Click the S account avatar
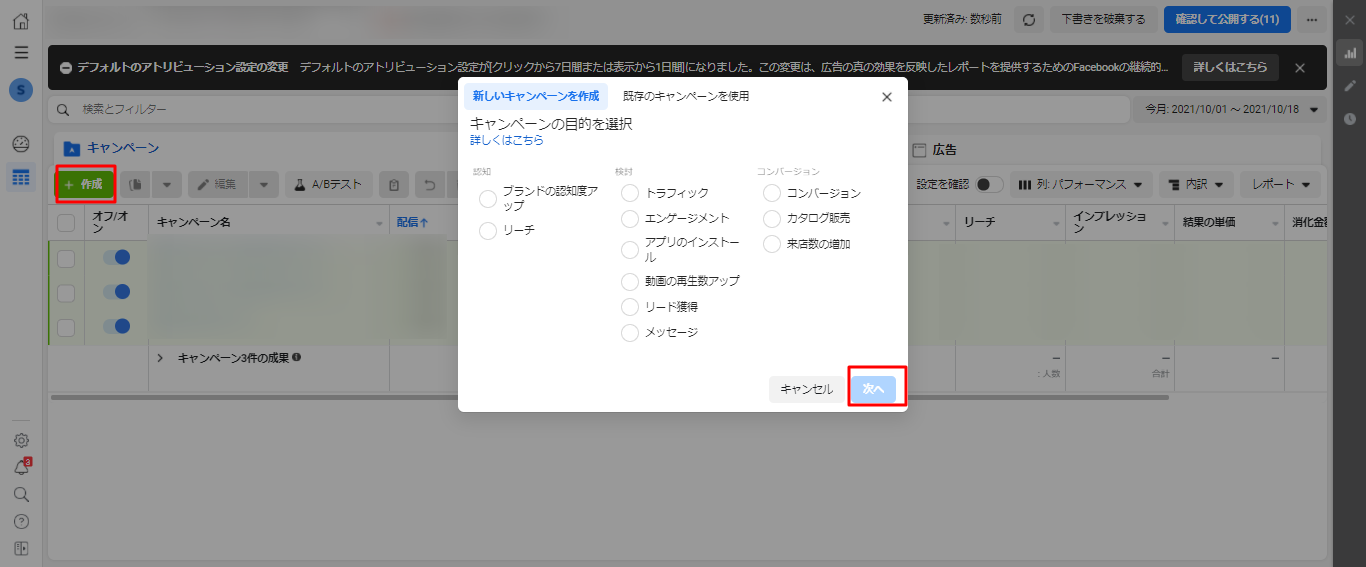Image resolution: width=1366 pixels, height=567 pixels. coord(21,90)
